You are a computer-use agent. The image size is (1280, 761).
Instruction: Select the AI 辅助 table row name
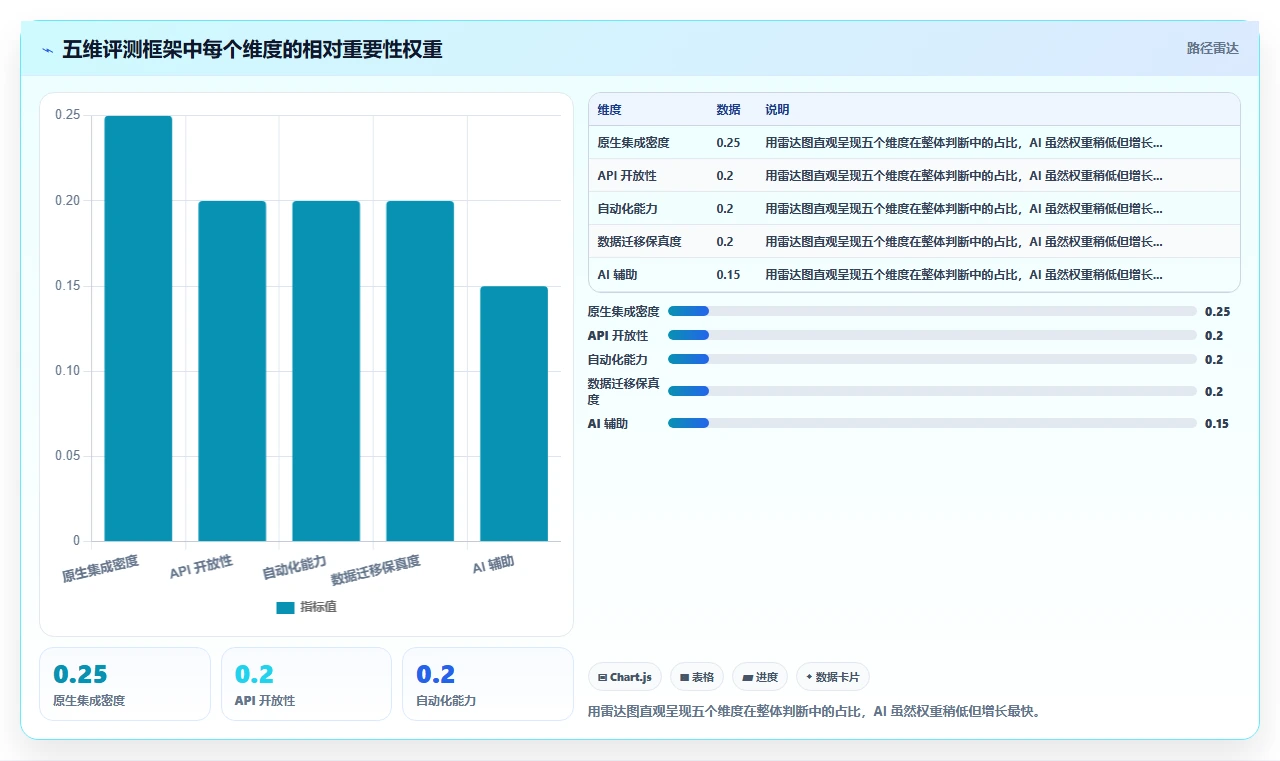(617, 274)
